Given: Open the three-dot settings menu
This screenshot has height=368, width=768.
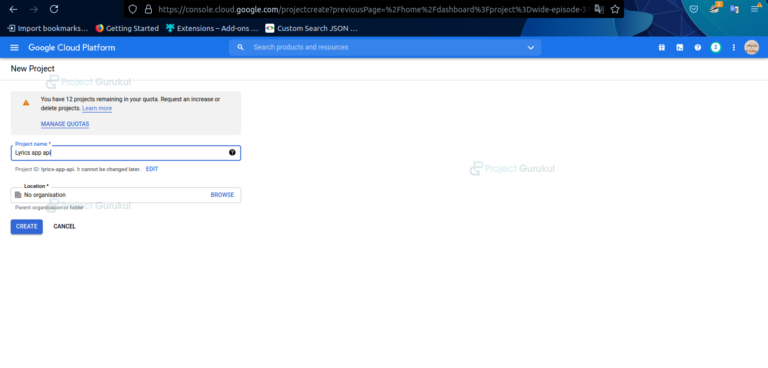Looking at the screenshot, I should pos(734,48).
